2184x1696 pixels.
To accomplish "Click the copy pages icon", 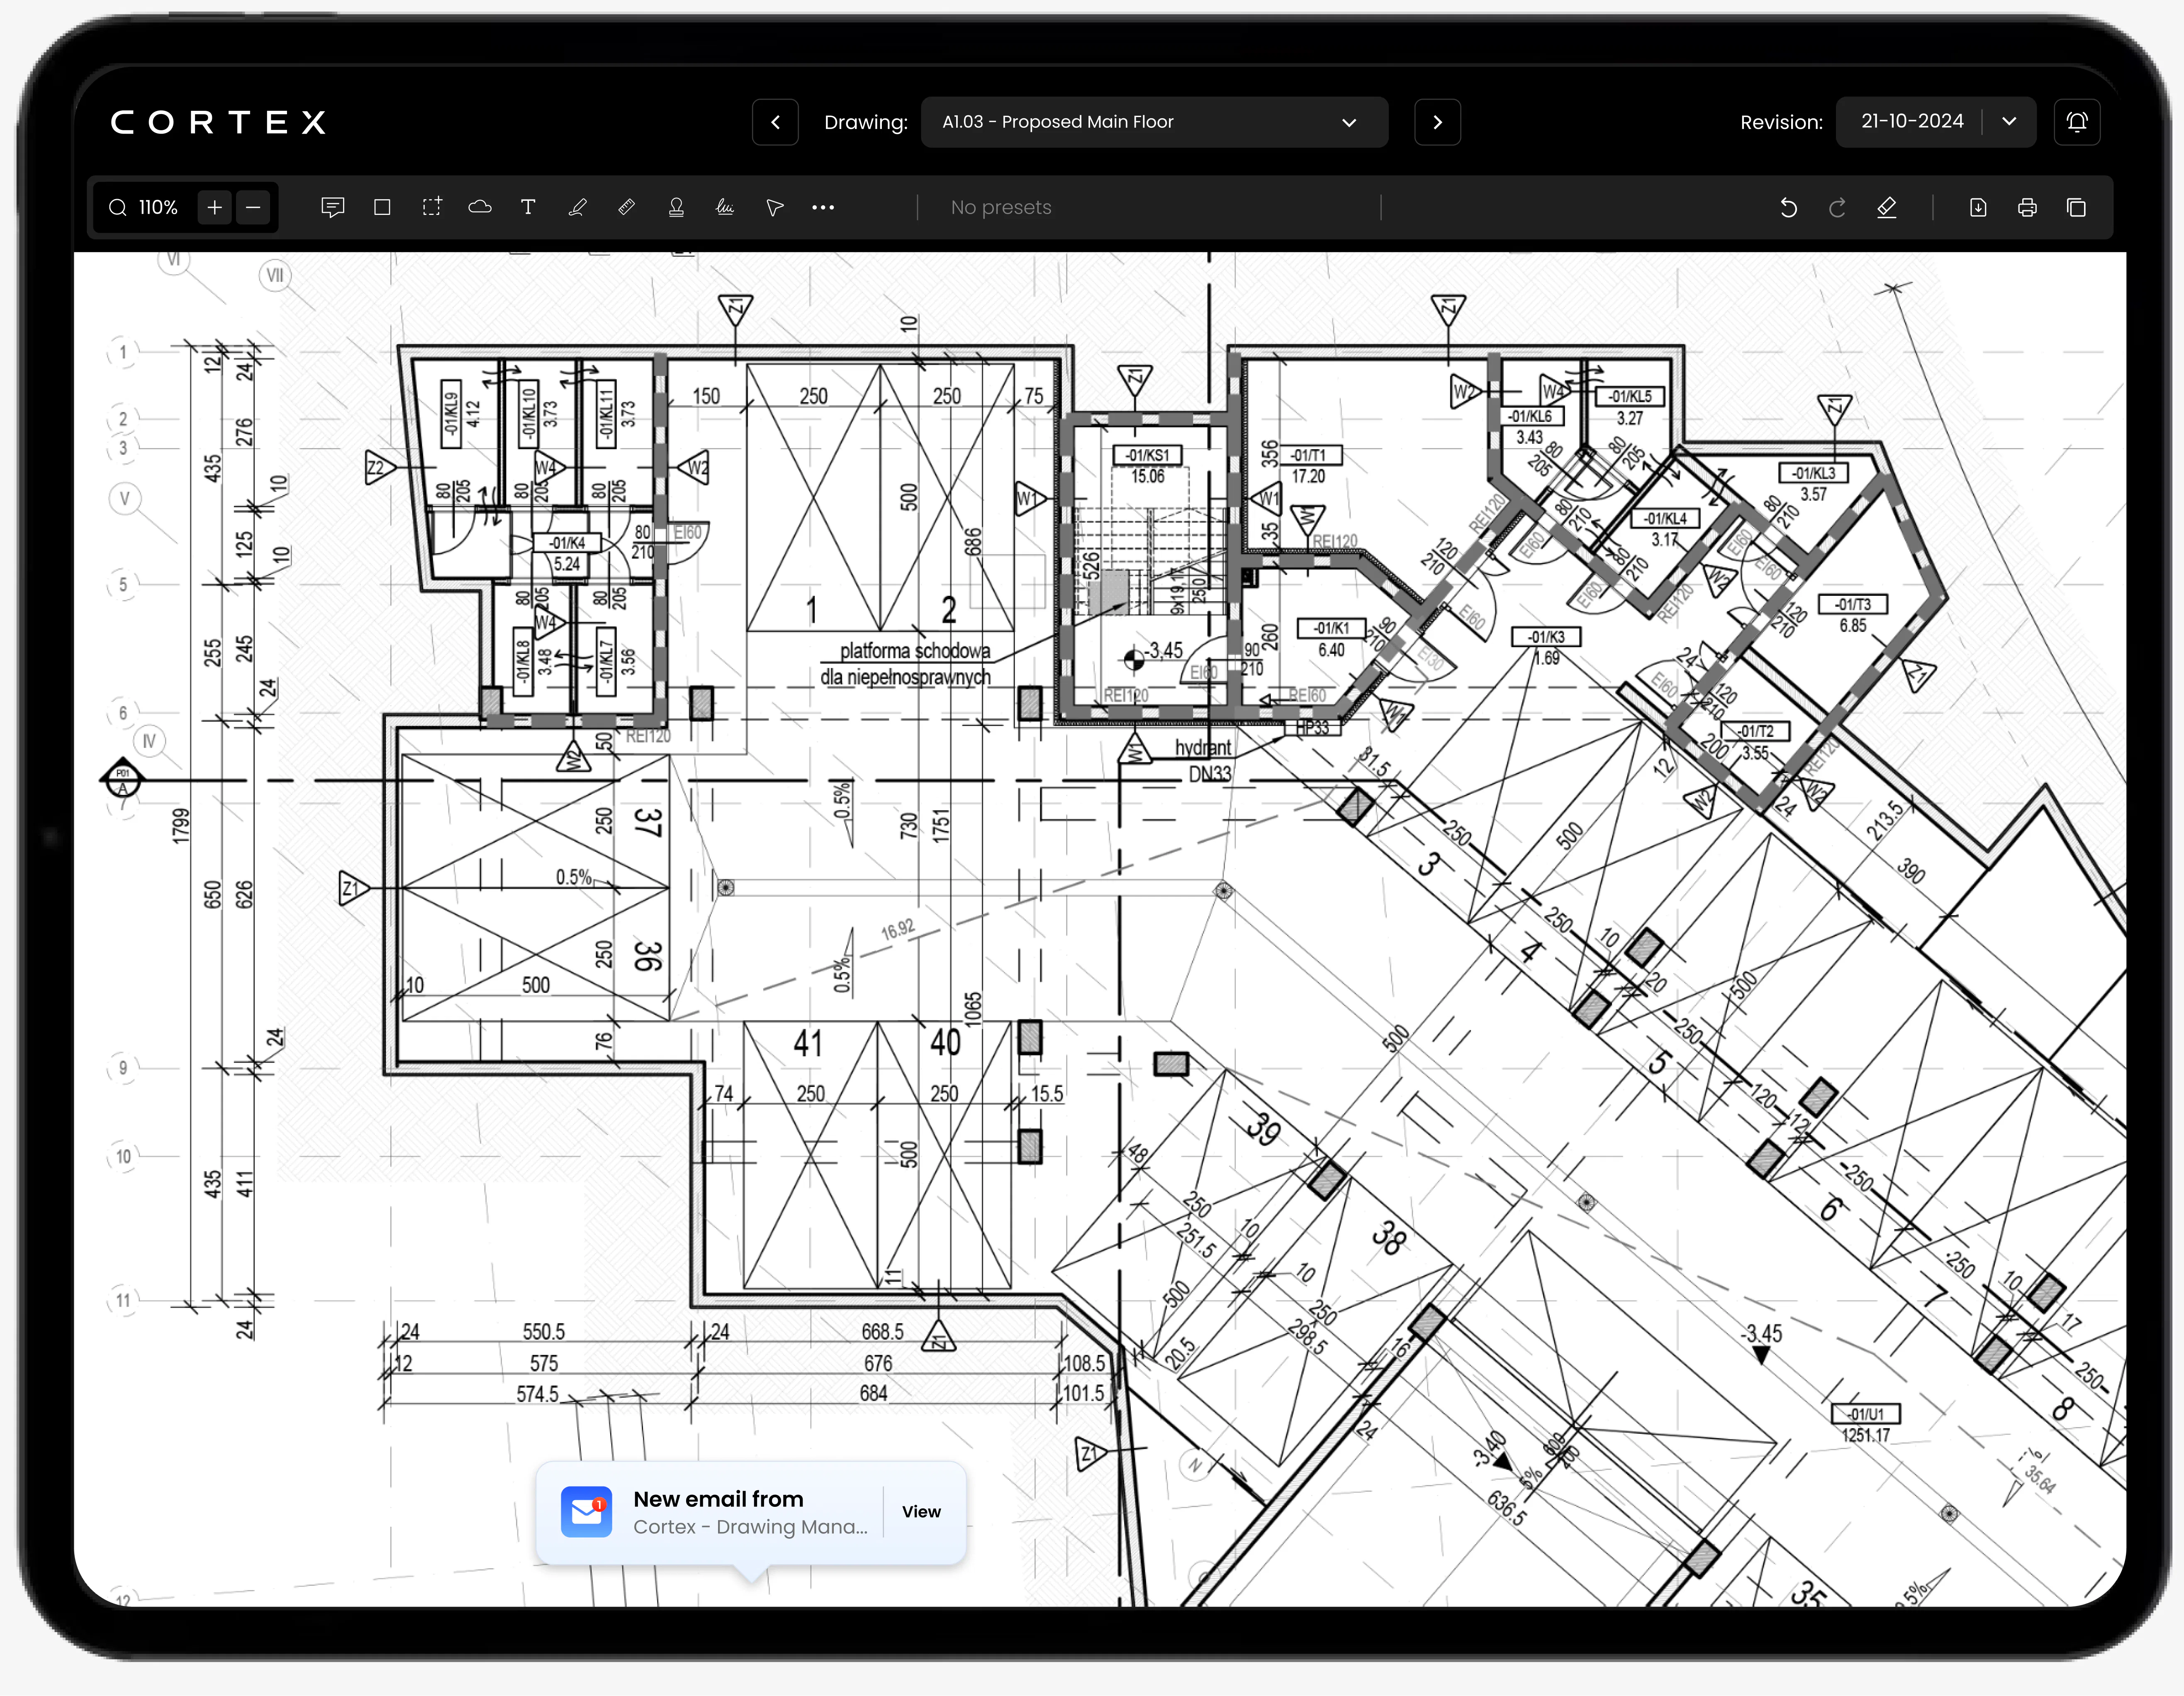I will click(2076, 207).
